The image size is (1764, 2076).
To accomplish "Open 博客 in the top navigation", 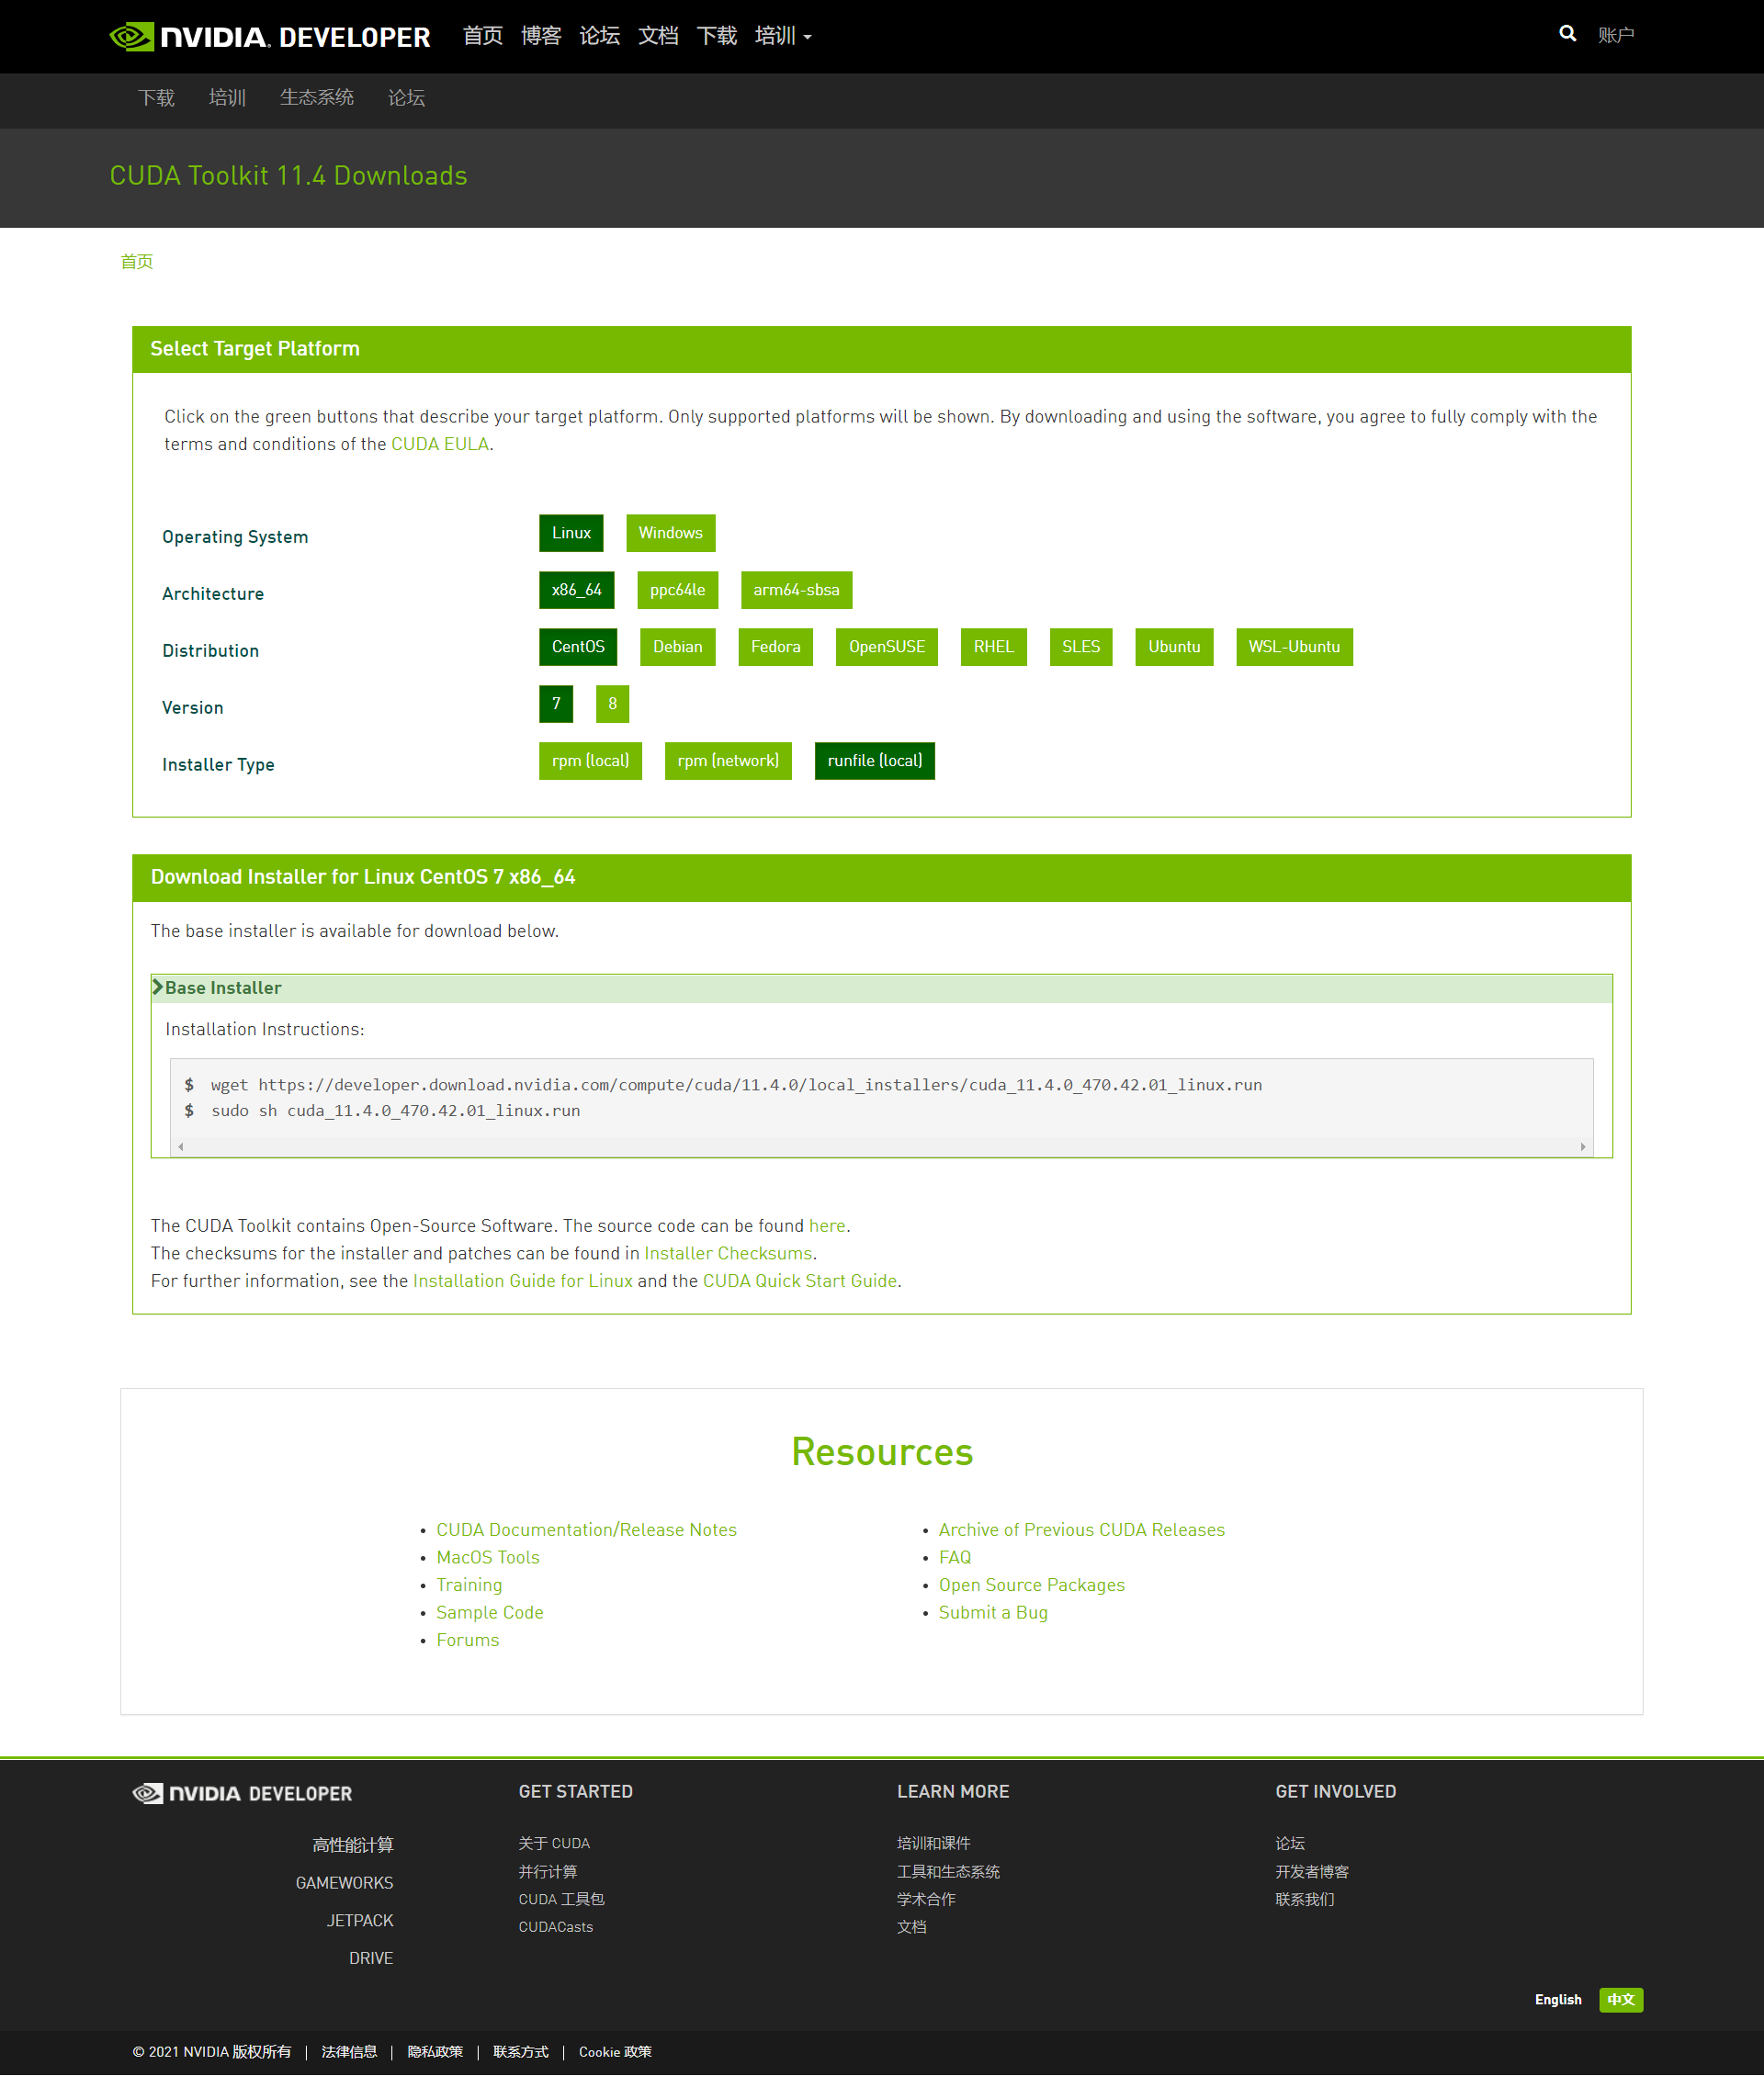I will click(540, 36).
